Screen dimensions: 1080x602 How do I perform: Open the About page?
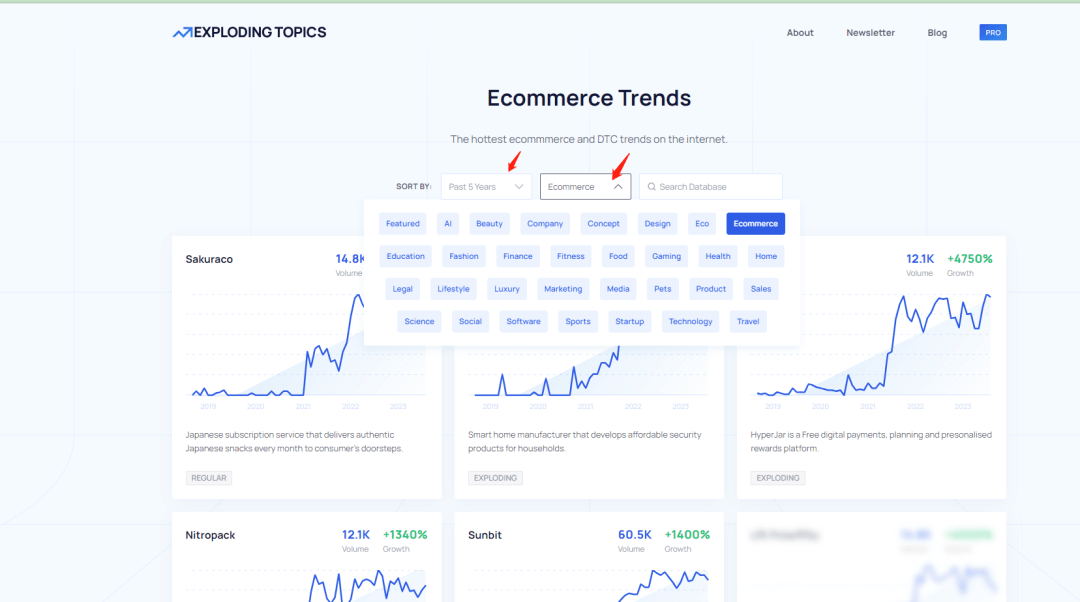click(800, 32)
